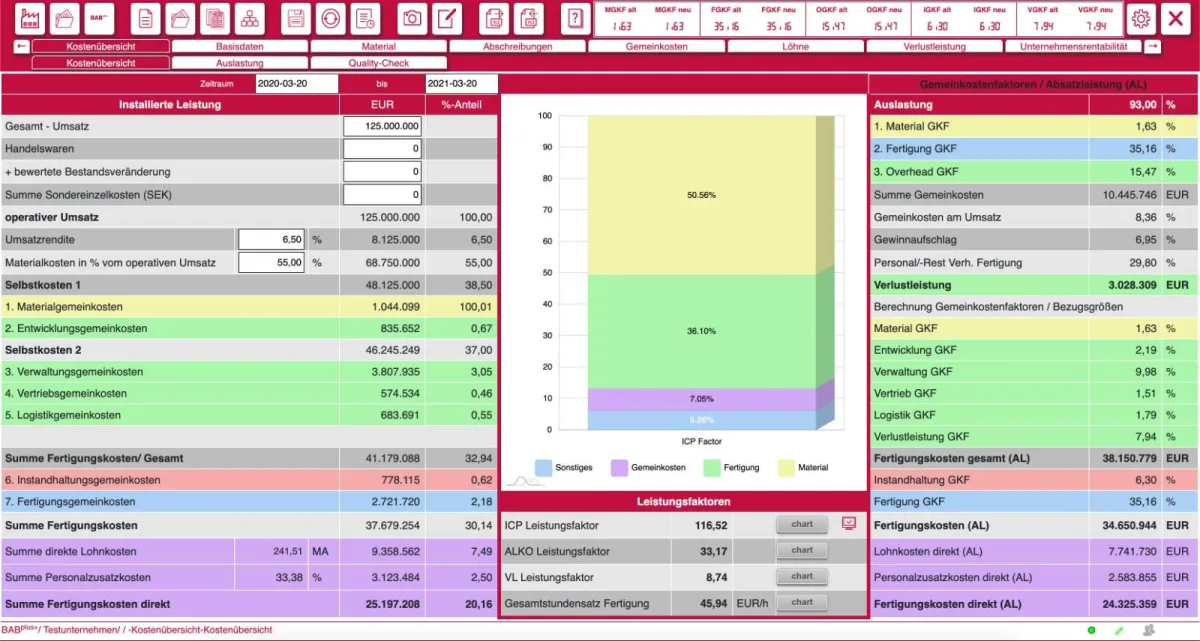
Task: Click the purple Gemeinkosten legend swatch
Action: 620,467
